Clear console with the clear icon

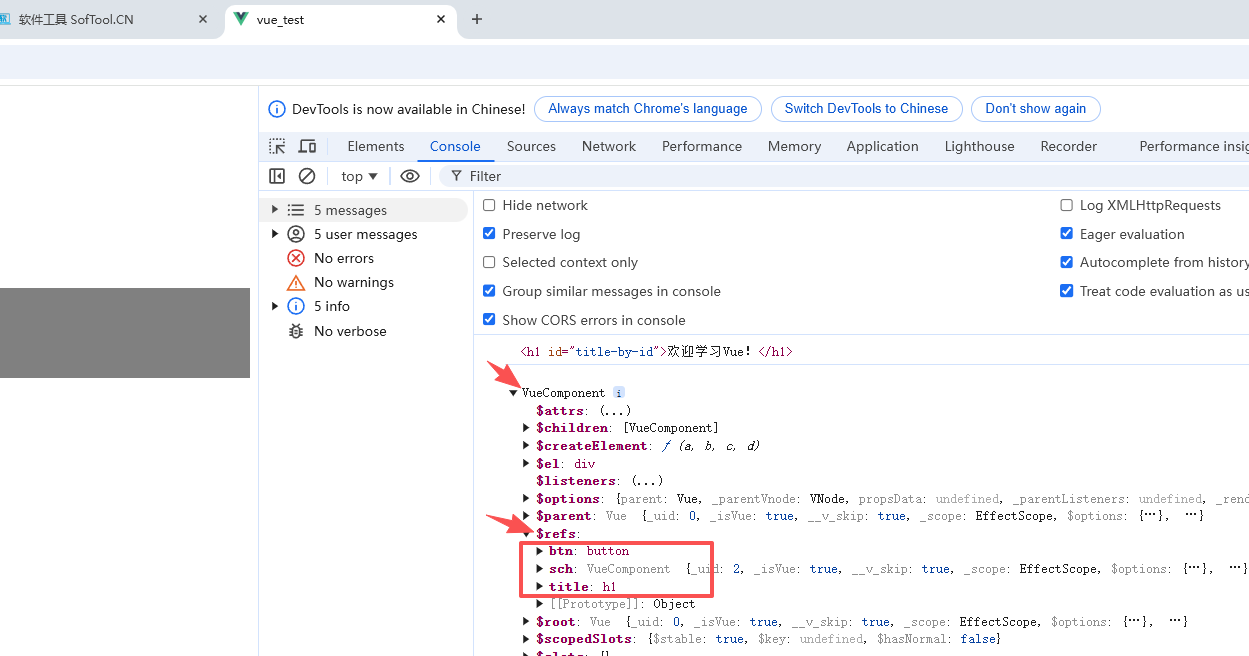pos(307,176)
